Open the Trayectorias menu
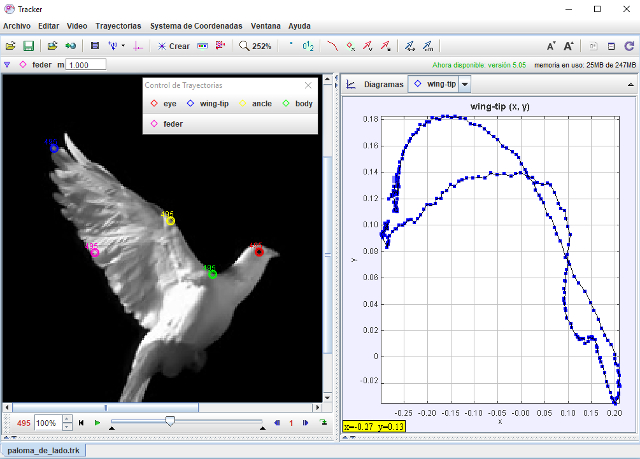 [x=118, y=25]
